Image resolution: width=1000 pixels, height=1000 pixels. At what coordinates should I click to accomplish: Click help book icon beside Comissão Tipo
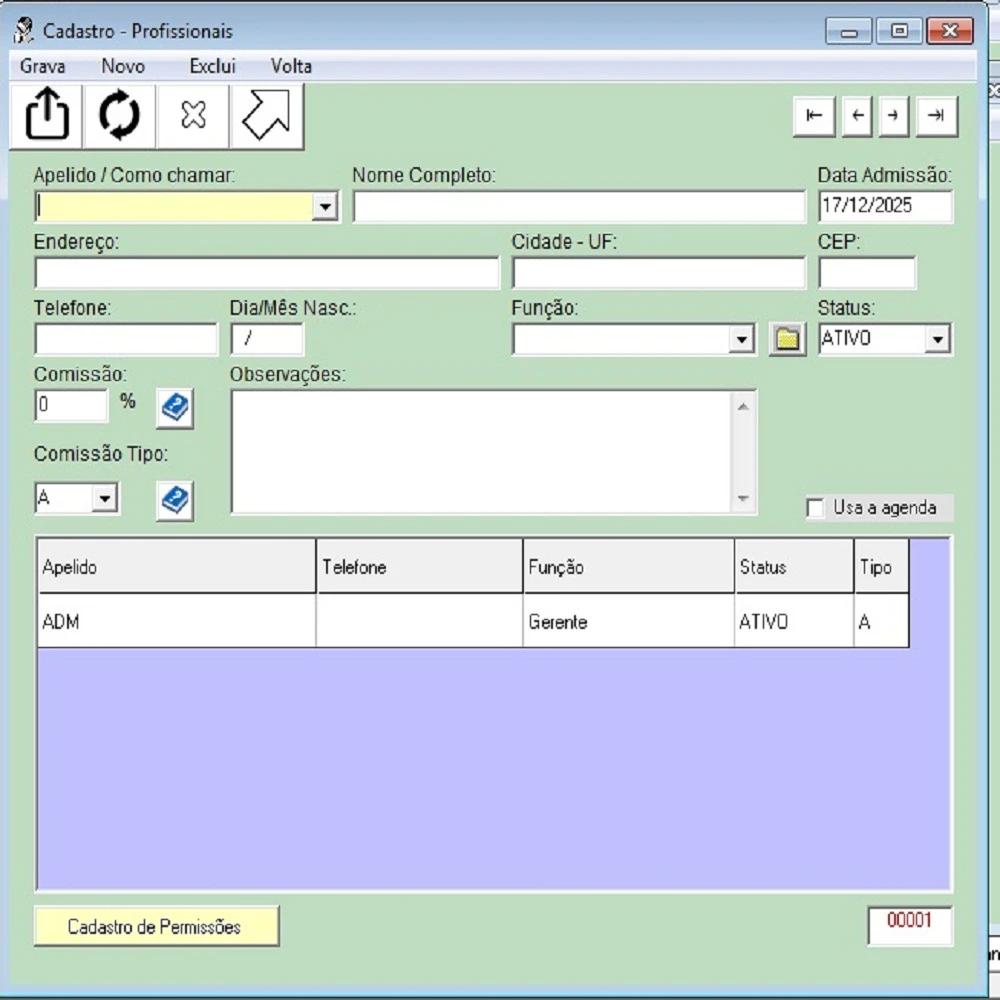[x=175, y=500]
